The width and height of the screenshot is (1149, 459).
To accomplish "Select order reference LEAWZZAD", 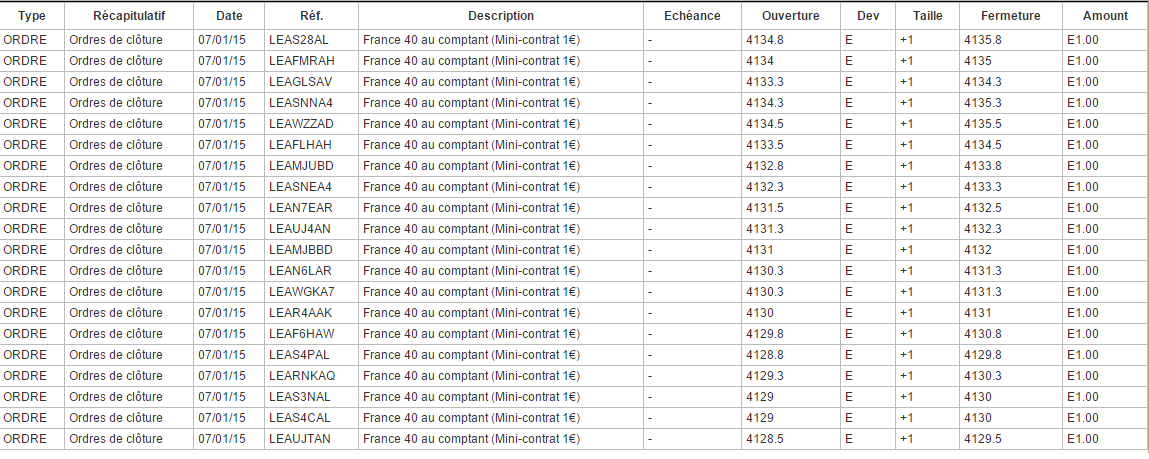I will [301, 124].
